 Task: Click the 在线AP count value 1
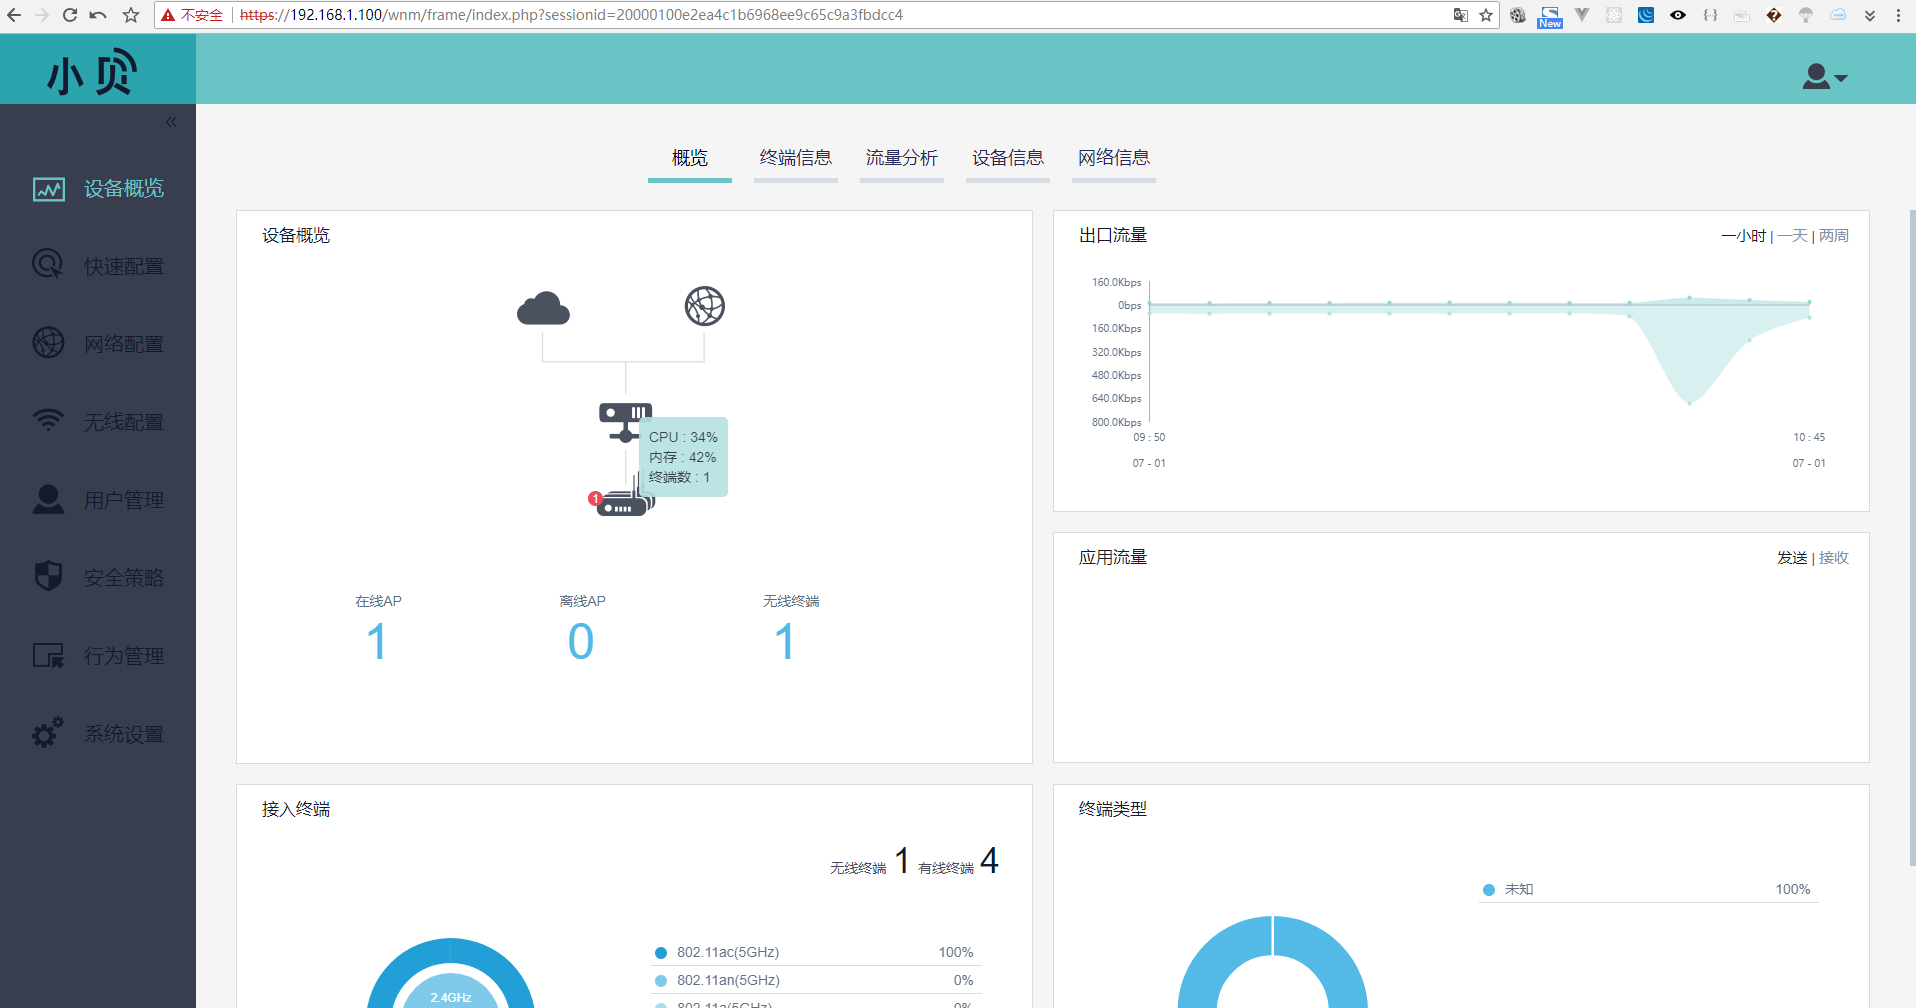(377, 641)
